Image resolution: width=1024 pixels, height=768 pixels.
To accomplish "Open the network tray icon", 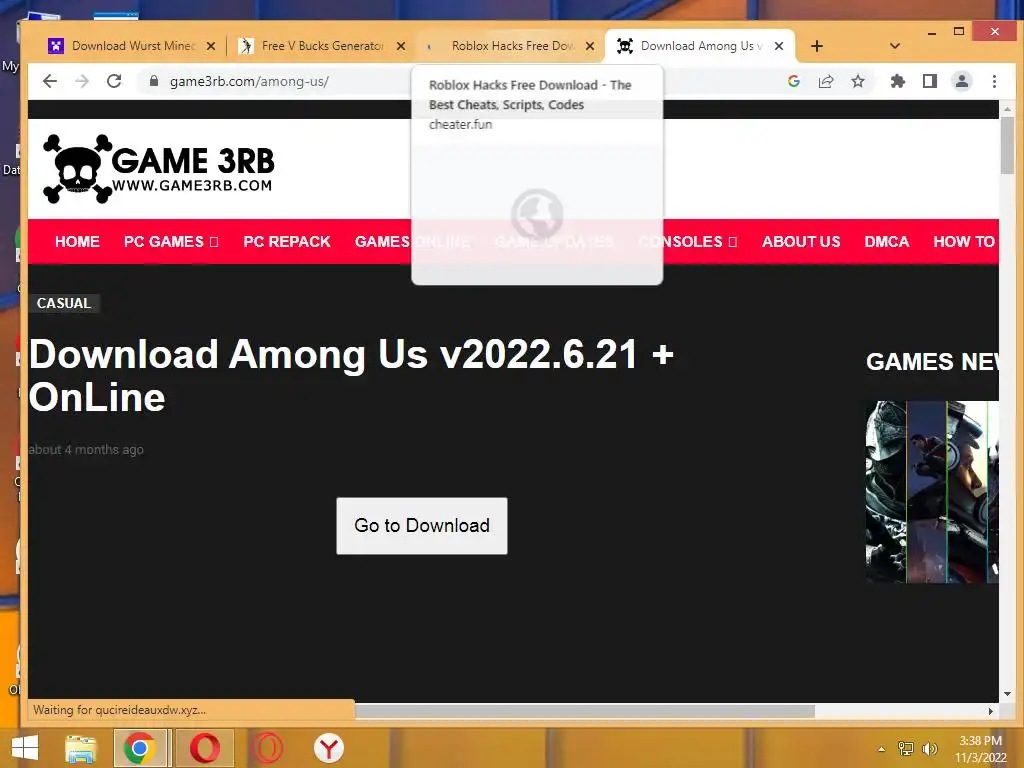I will click(x=906, y=749).
